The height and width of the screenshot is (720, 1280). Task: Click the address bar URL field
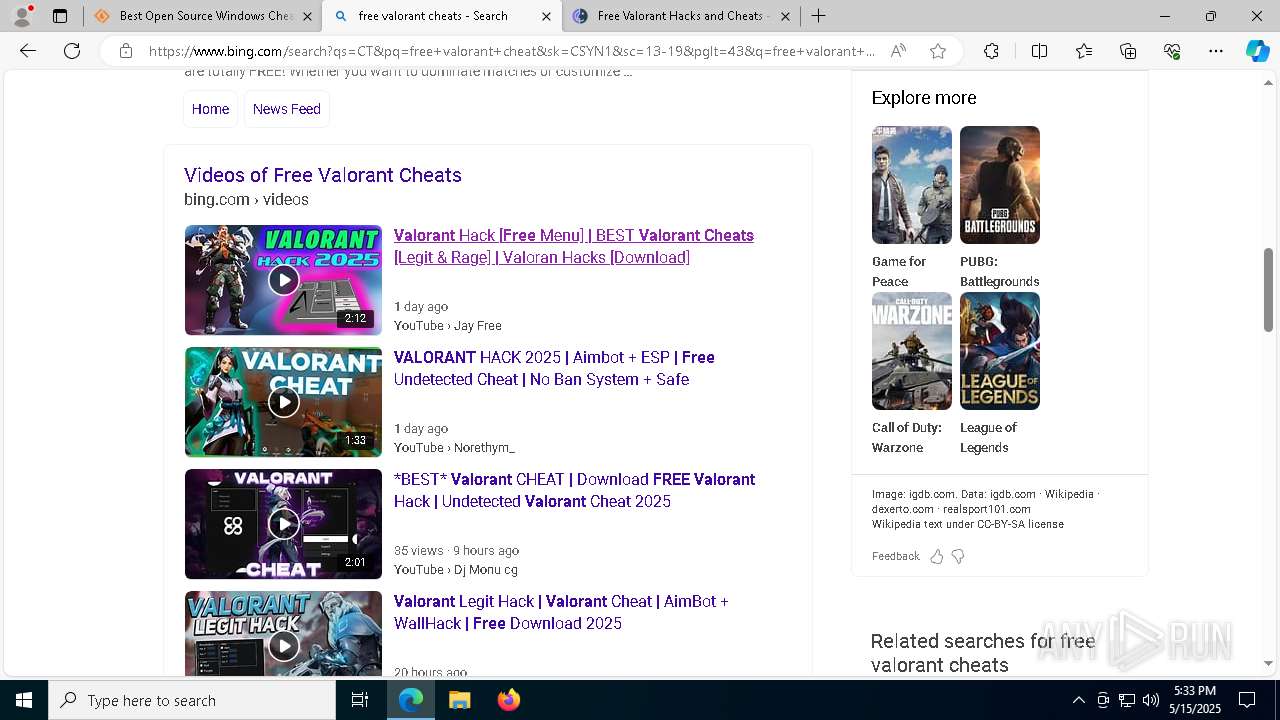tap(512, 51)
